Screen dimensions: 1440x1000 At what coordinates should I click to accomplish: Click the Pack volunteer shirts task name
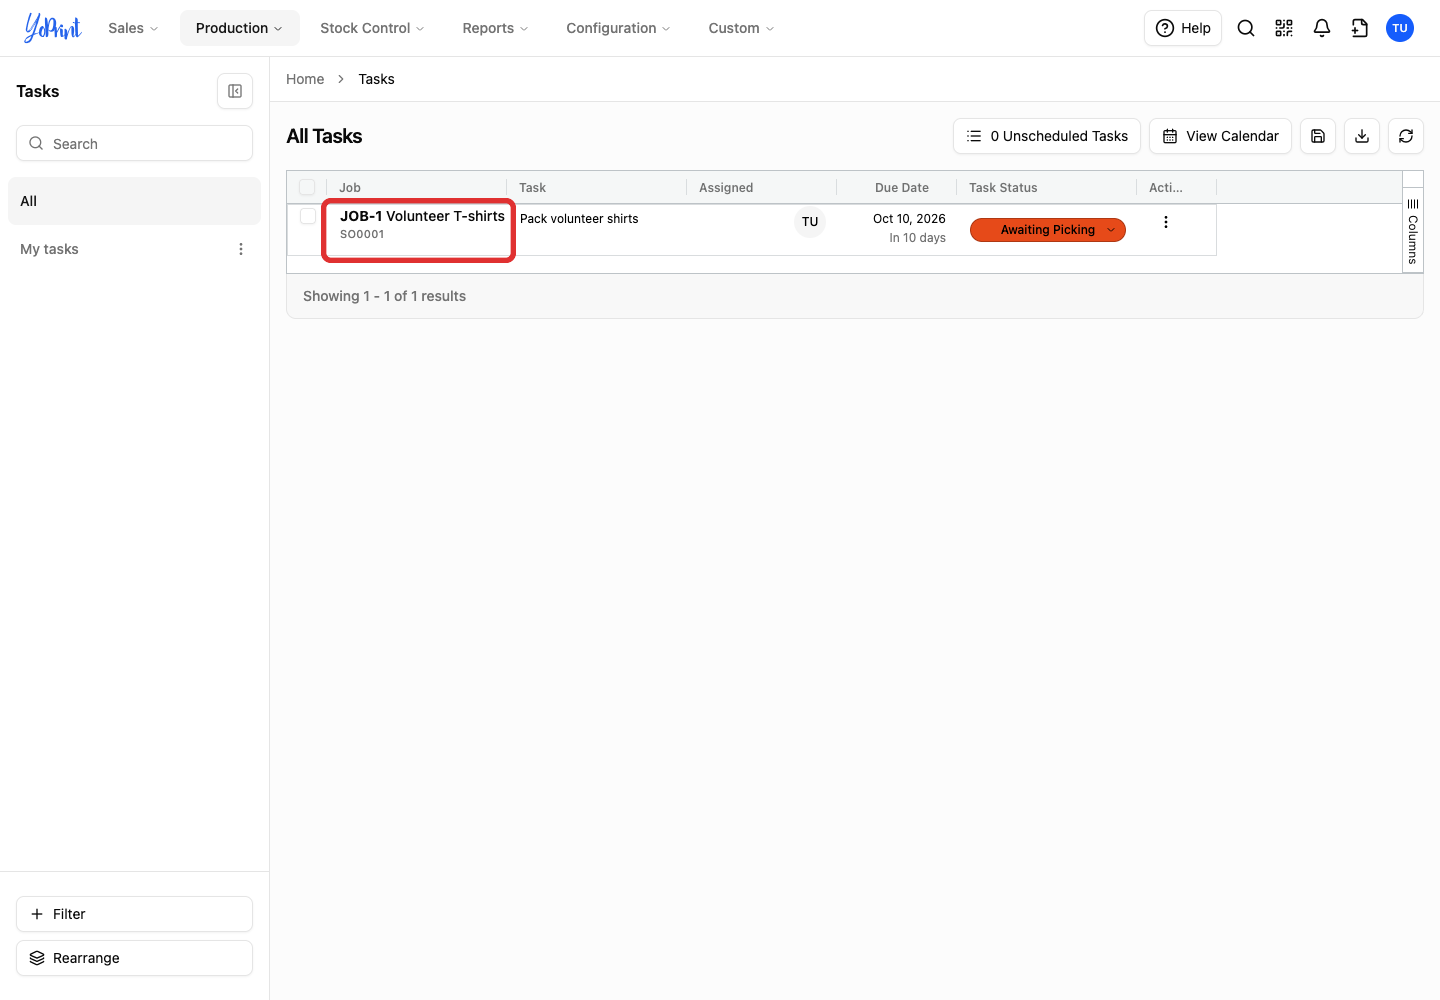coord(579,219)
